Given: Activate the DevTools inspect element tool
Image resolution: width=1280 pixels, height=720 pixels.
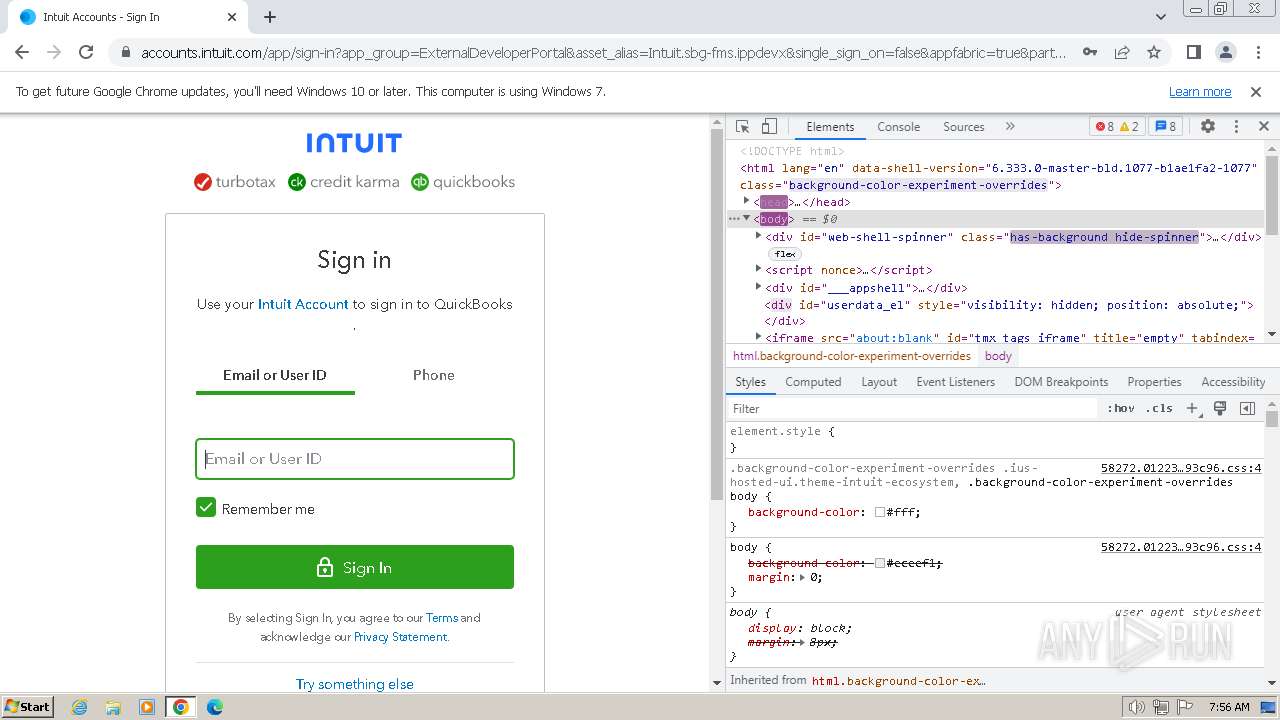Looking at the screenshot, I should 742,126.
